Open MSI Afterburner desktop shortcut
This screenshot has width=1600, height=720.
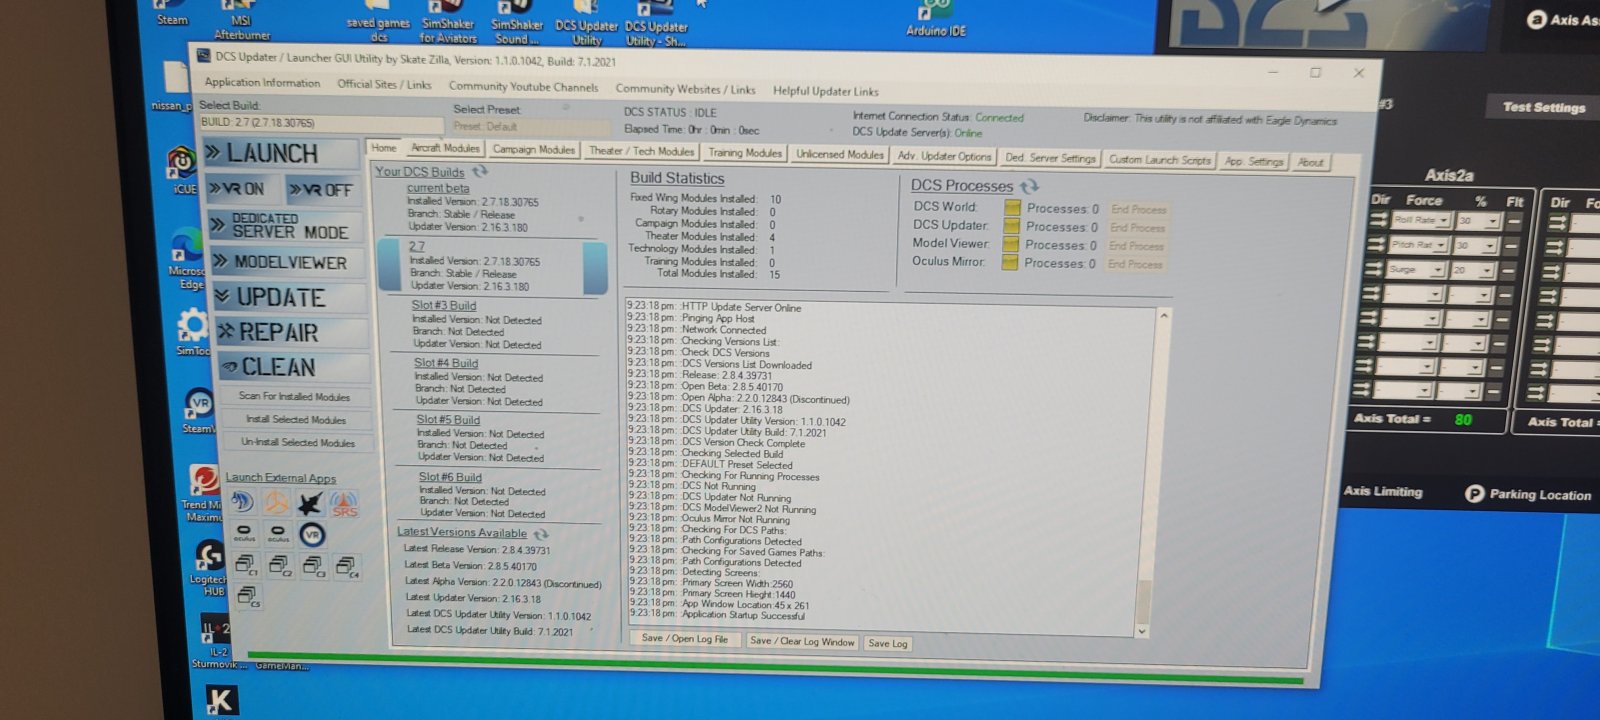tap(241, 20)
